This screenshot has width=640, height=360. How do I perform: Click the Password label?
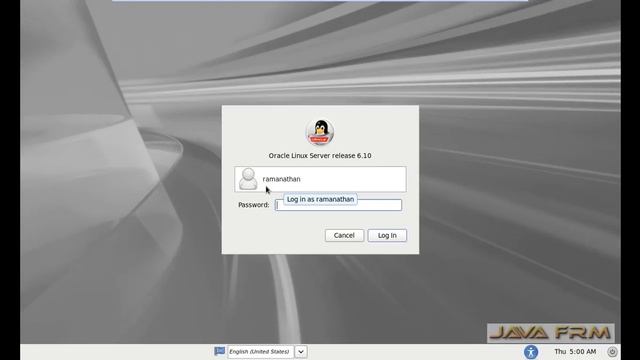(253, 205)
